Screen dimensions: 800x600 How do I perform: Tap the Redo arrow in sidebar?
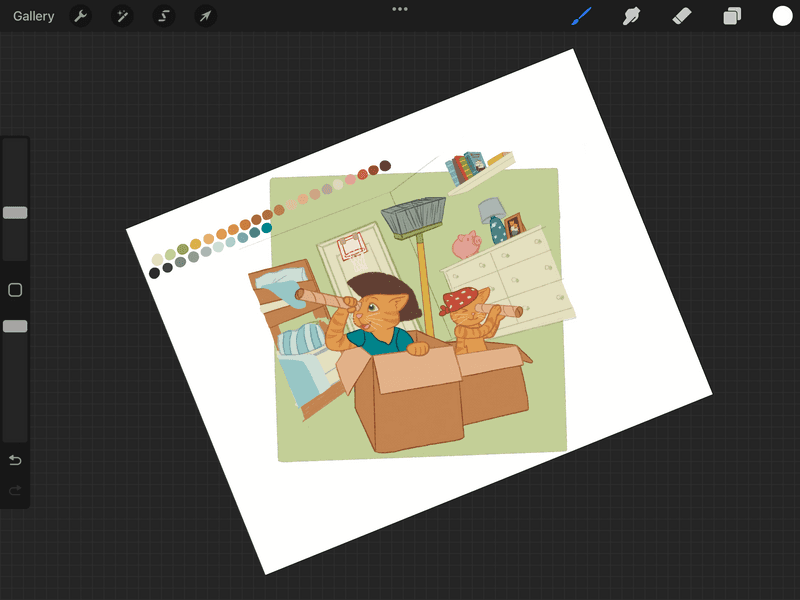click(15, 490)
